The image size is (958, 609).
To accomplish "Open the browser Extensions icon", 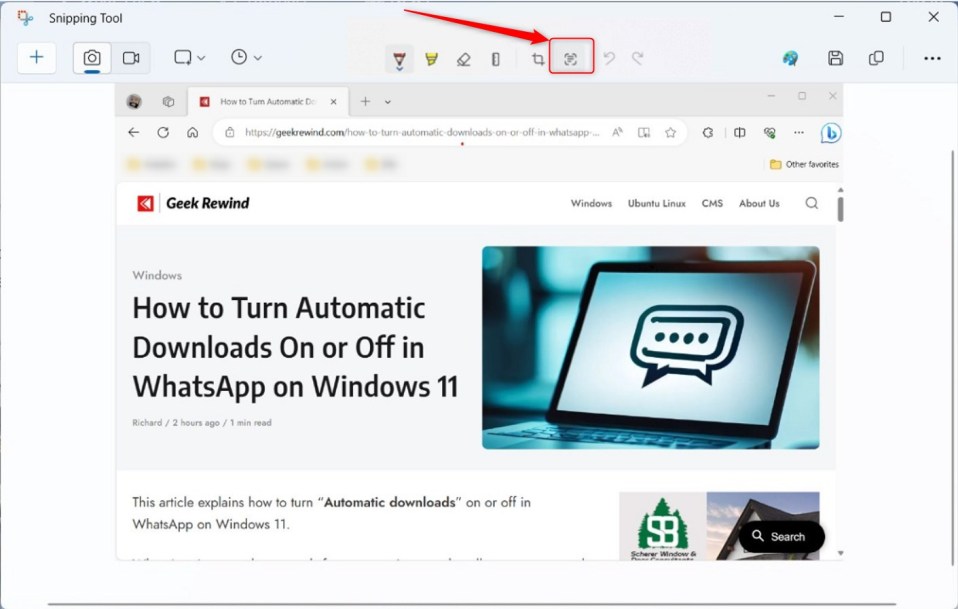I will coord(708,133).
